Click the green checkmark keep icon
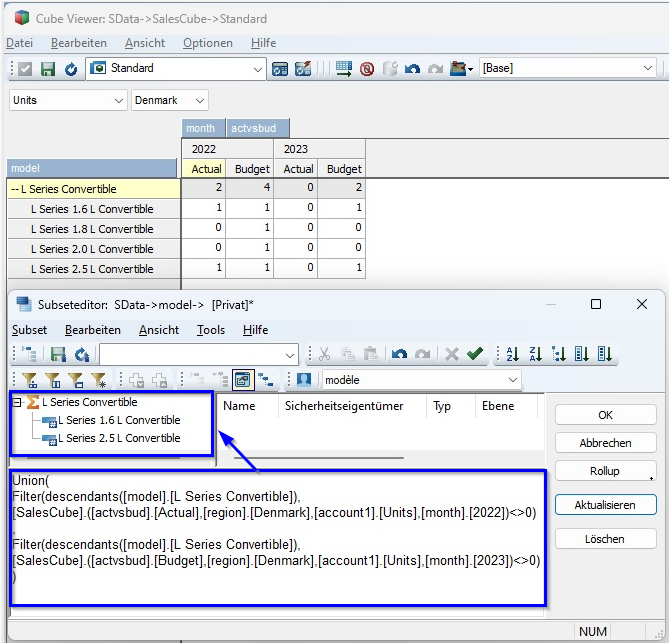Image resolution: width=669 pixels, height=643 pixels. (474, 354)
